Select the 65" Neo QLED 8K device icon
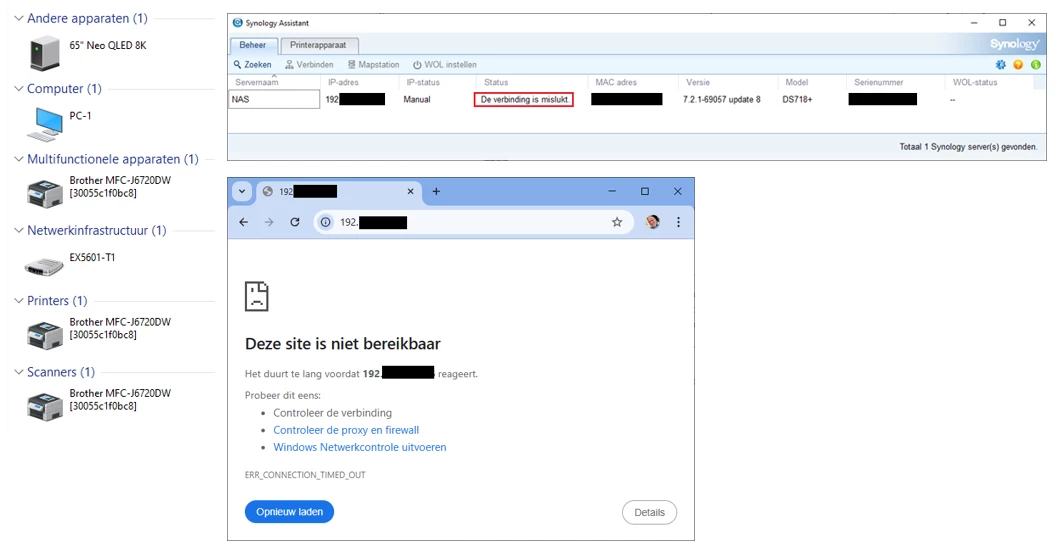 click(45, 54)
